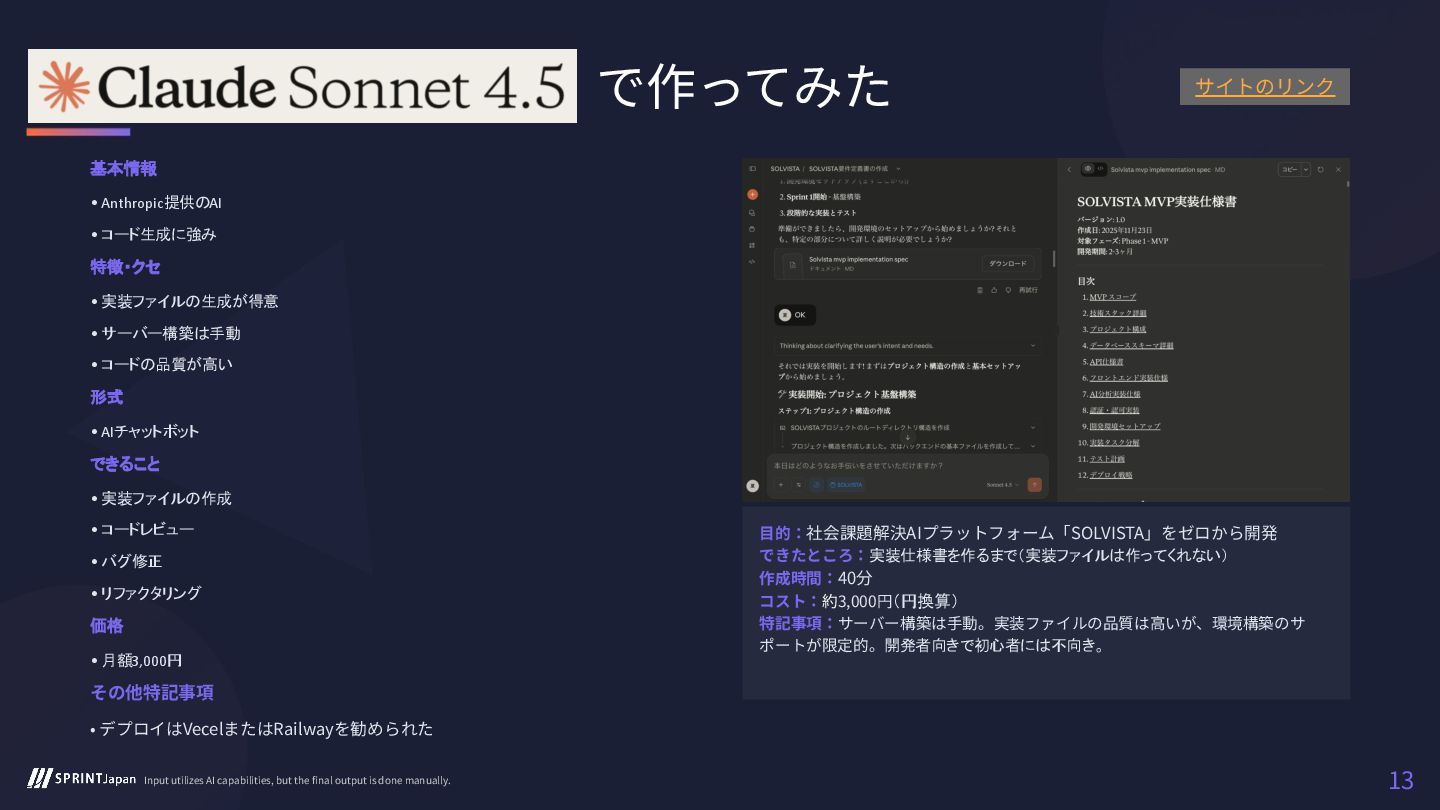Open the SOLVISTA project breadcrumb
This screenshot has width=1440, height=810.
point(785,169)
